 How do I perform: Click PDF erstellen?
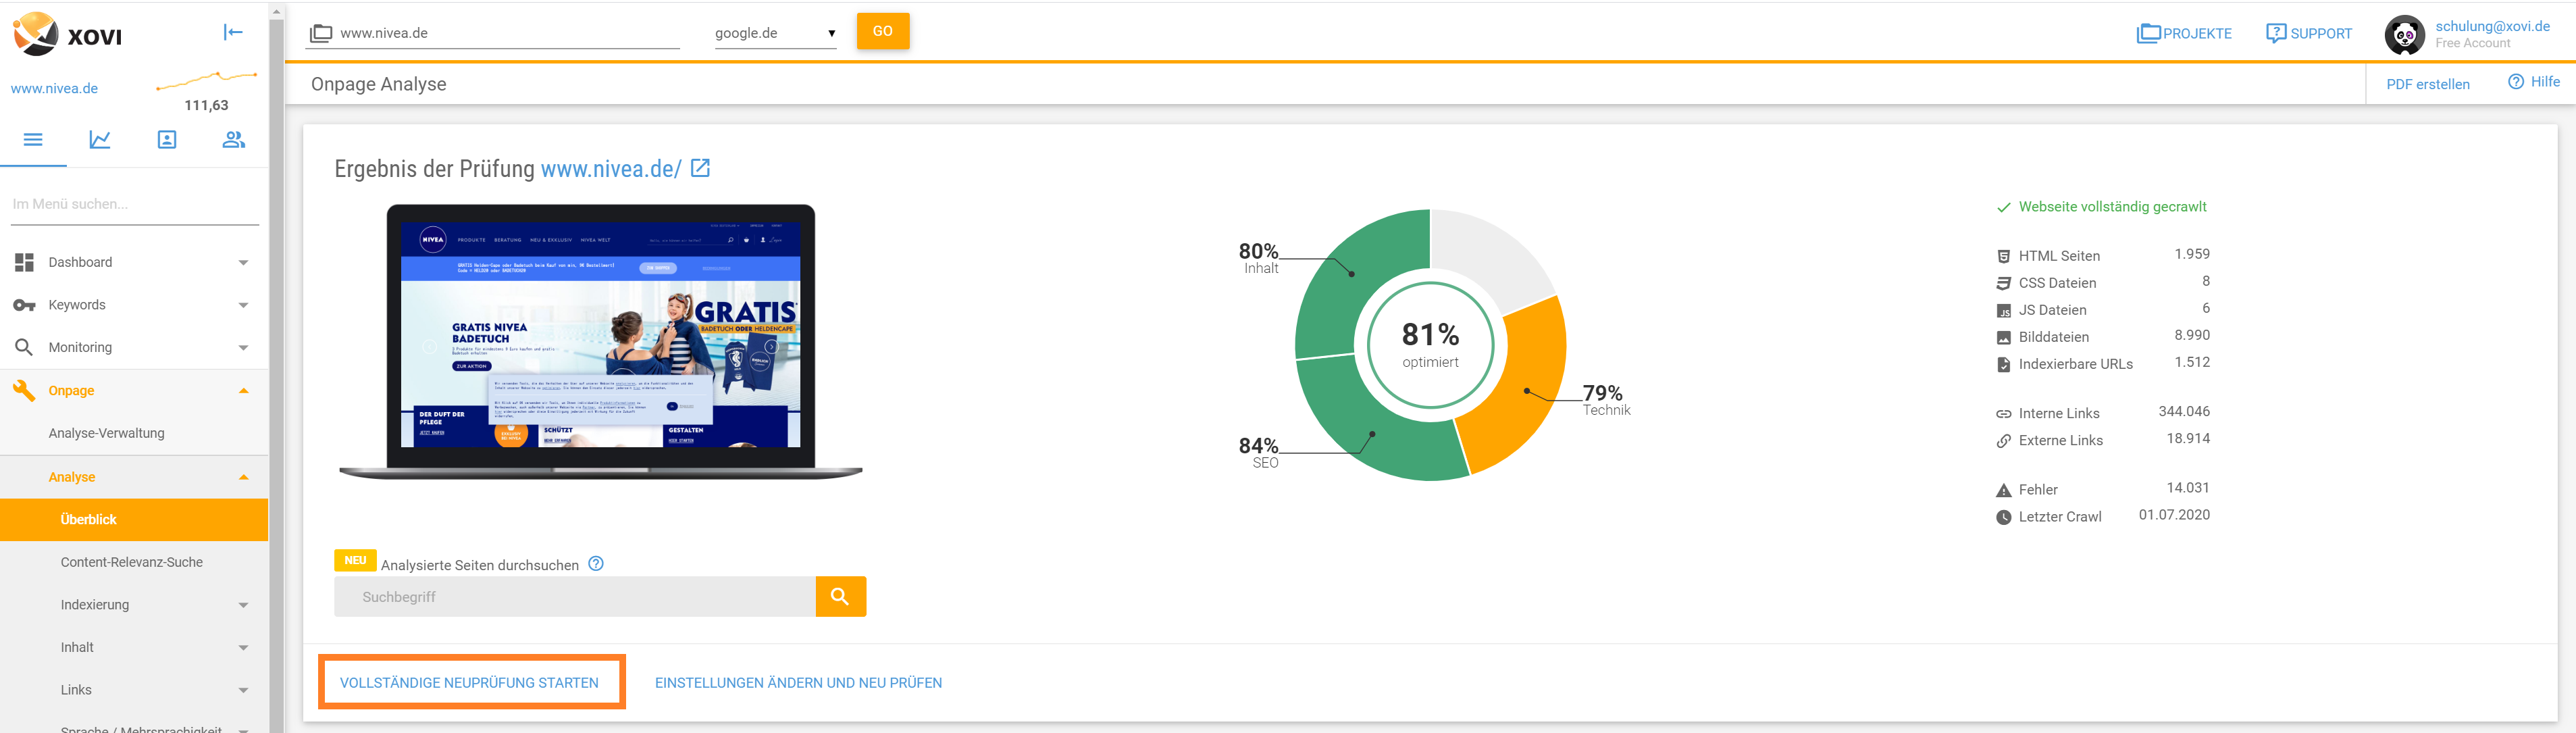2428,85
